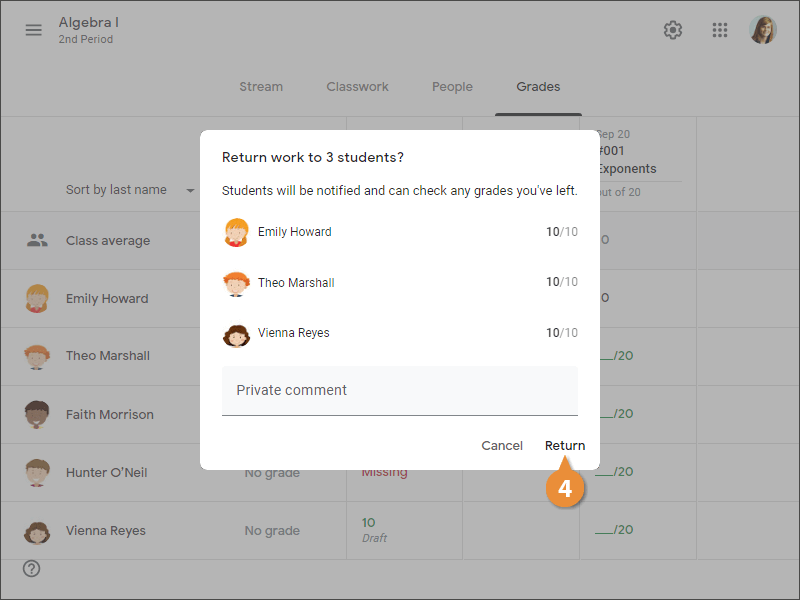800x600 pixels.
Task: Select the Grades tab
Action: coord(538,87)
